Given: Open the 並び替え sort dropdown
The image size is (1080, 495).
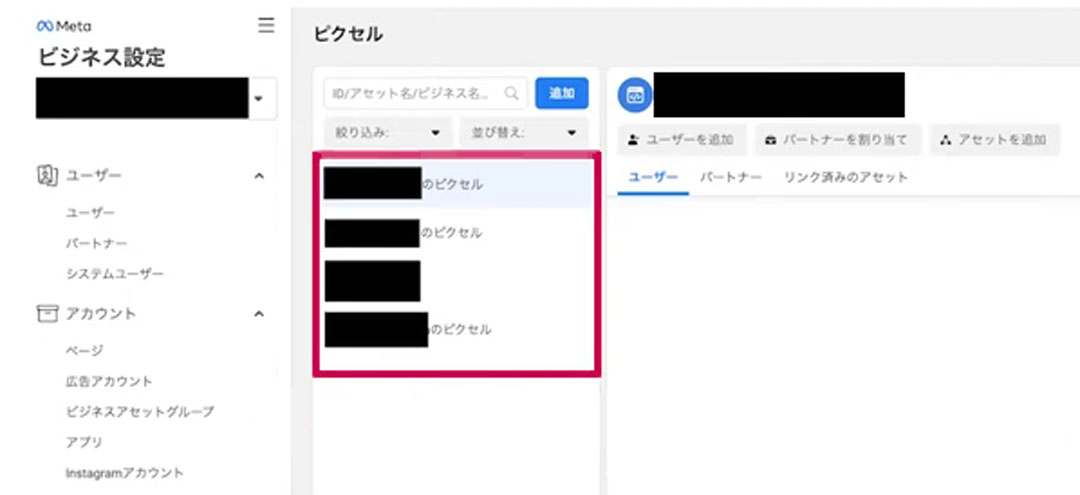Looking at the screenshot, I should (523, 132).
